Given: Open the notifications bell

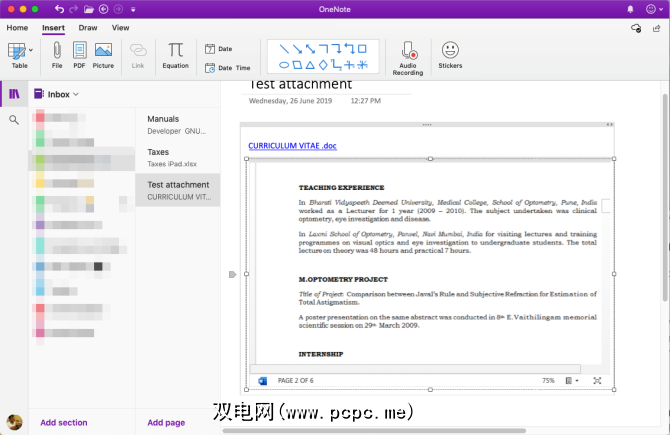Looking at the screenshot, I should click(631, 9).
